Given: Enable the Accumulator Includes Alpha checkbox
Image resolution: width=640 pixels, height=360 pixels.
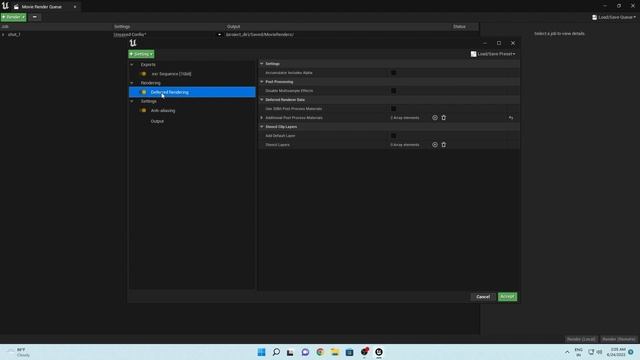Looking at the screenshot, I should click(393, 73).
